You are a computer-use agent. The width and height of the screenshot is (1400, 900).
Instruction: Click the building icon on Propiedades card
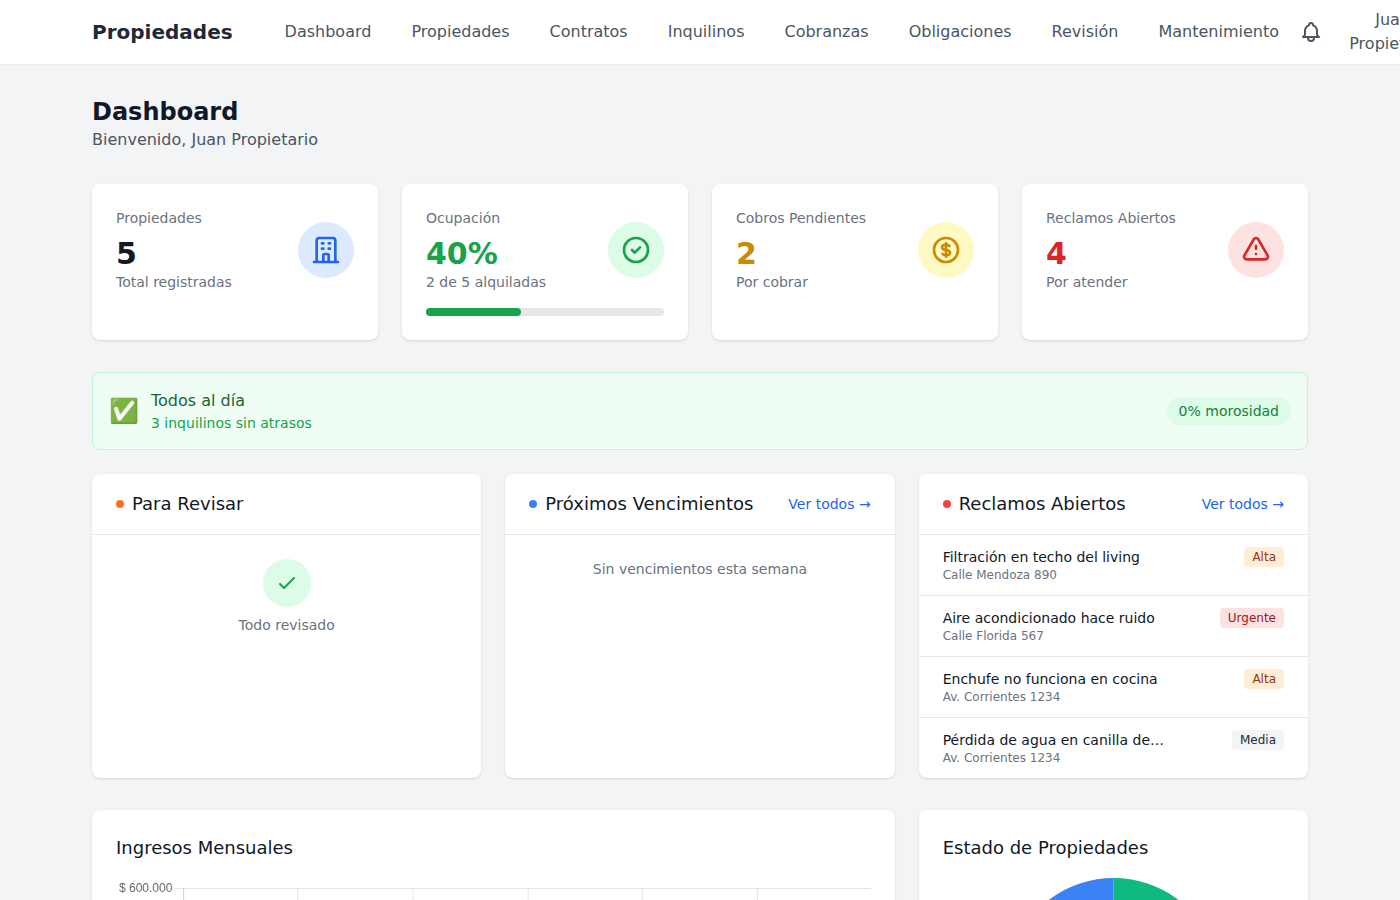[x=326, y=250]
